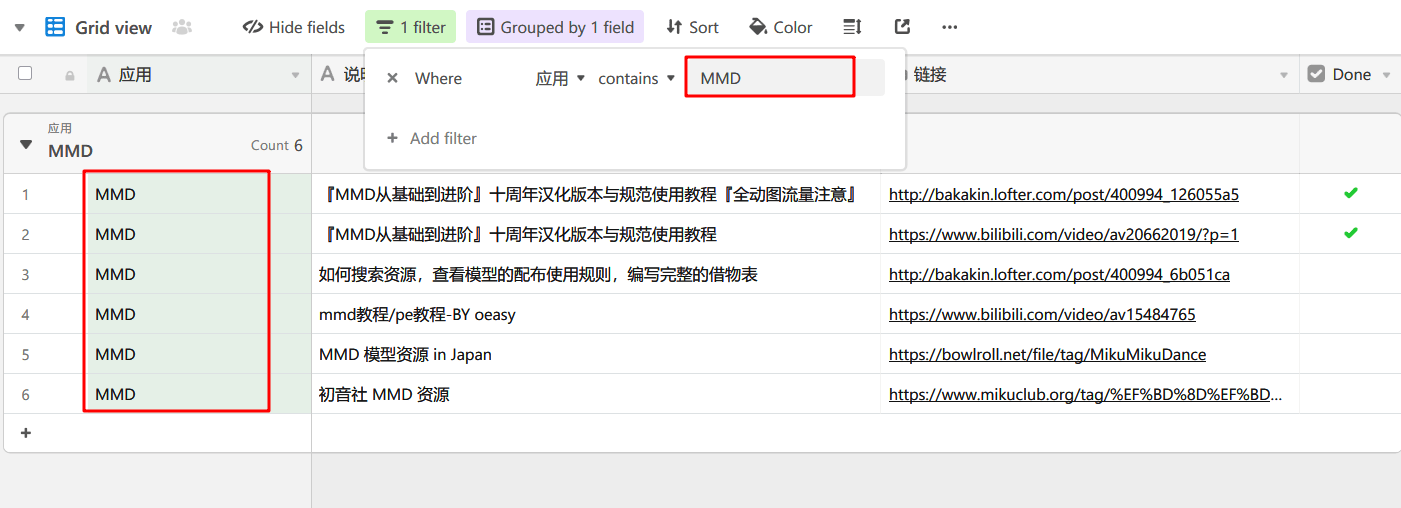Toggle the 1 filter button
Image resolution: width=1401 pixels, height=508 pixels.
411,27
